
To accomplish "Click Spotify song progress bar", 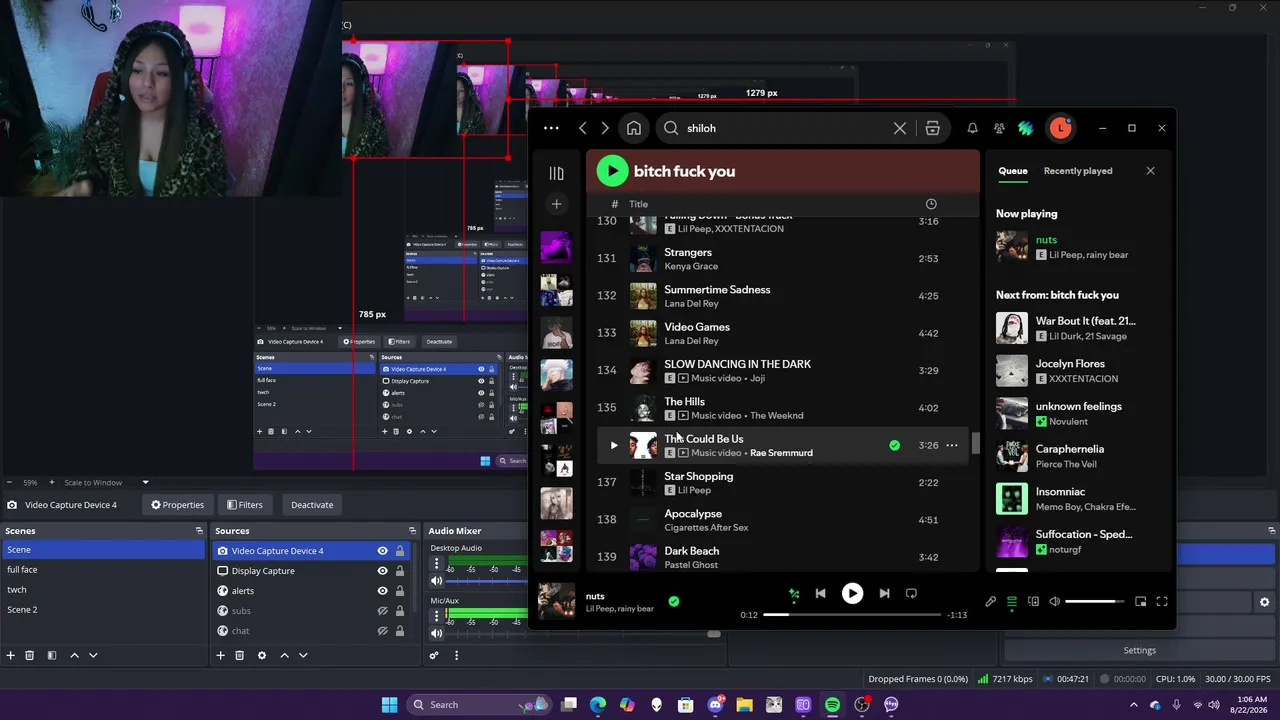I will pyautogui.click(x=852, y=615).
